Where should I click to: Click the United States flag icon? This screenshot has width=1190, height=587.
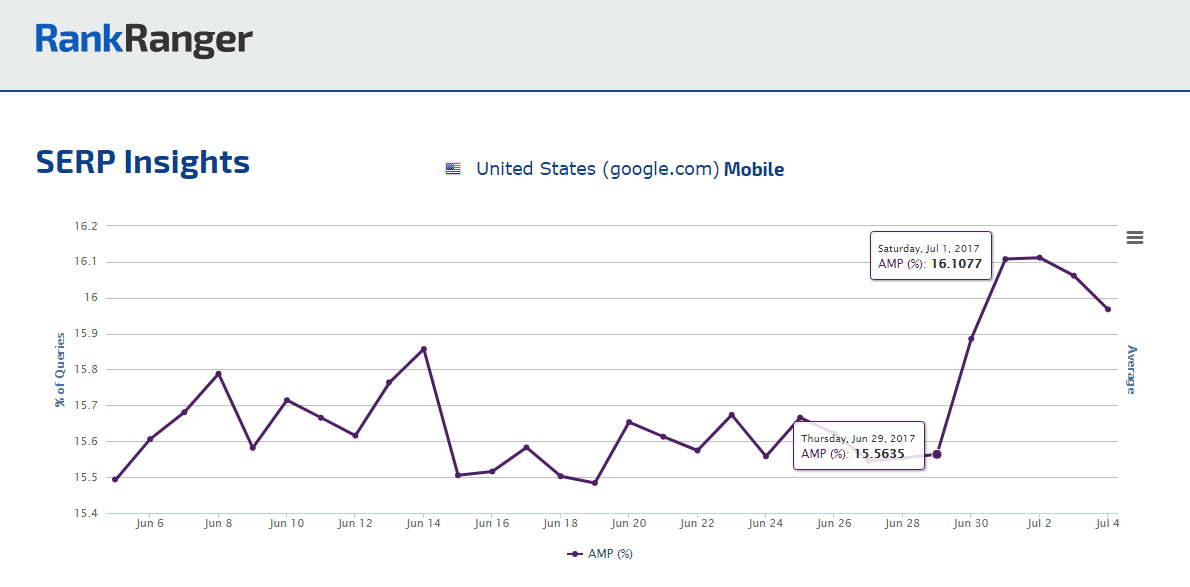(453, 169)
